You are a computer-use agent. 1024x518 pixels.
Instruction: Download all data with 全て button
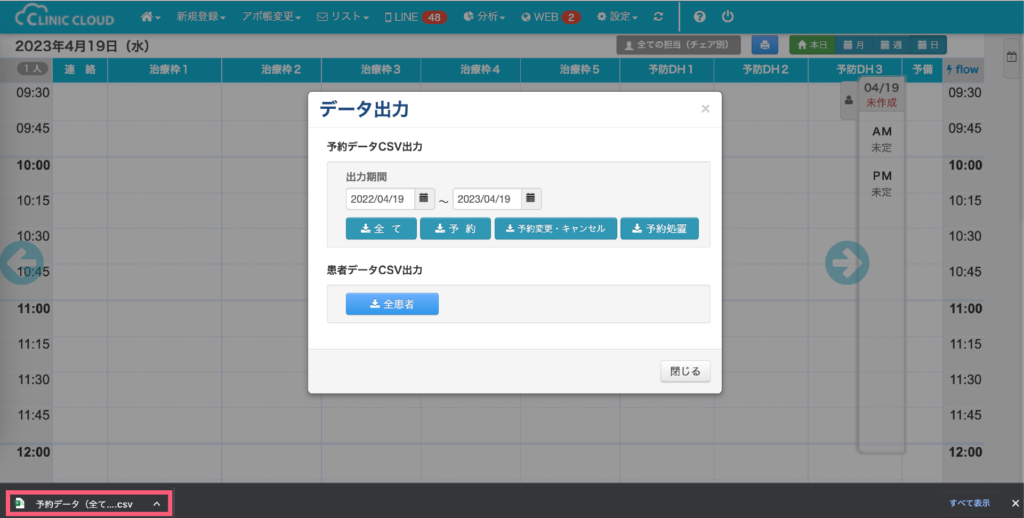point(381,229)
